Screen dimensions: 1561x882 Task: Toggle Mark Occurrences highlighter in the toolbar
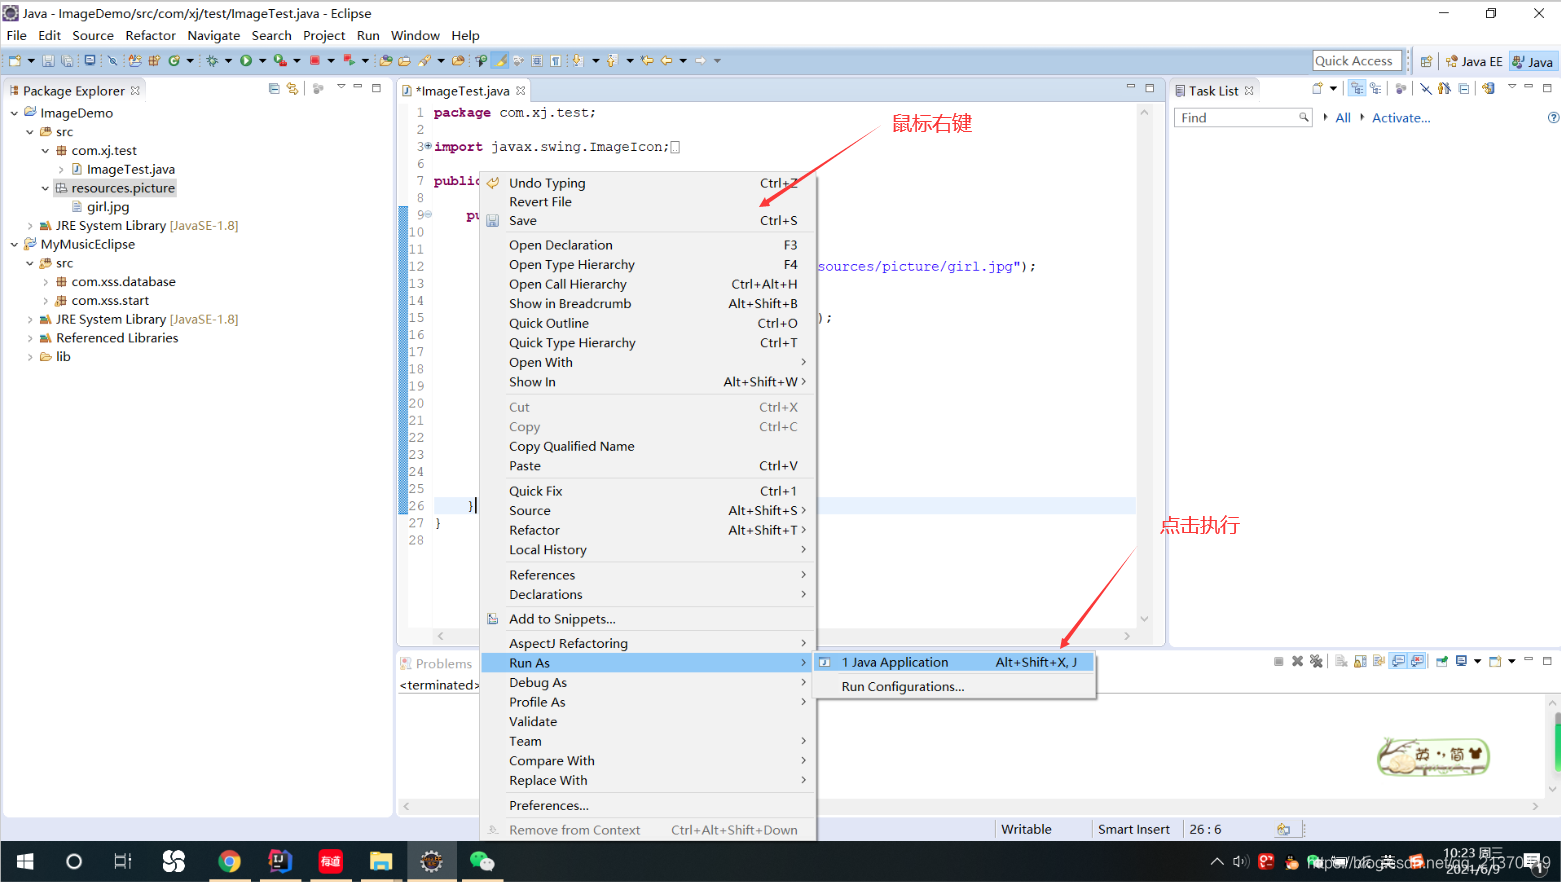click(x=501, y=60)
